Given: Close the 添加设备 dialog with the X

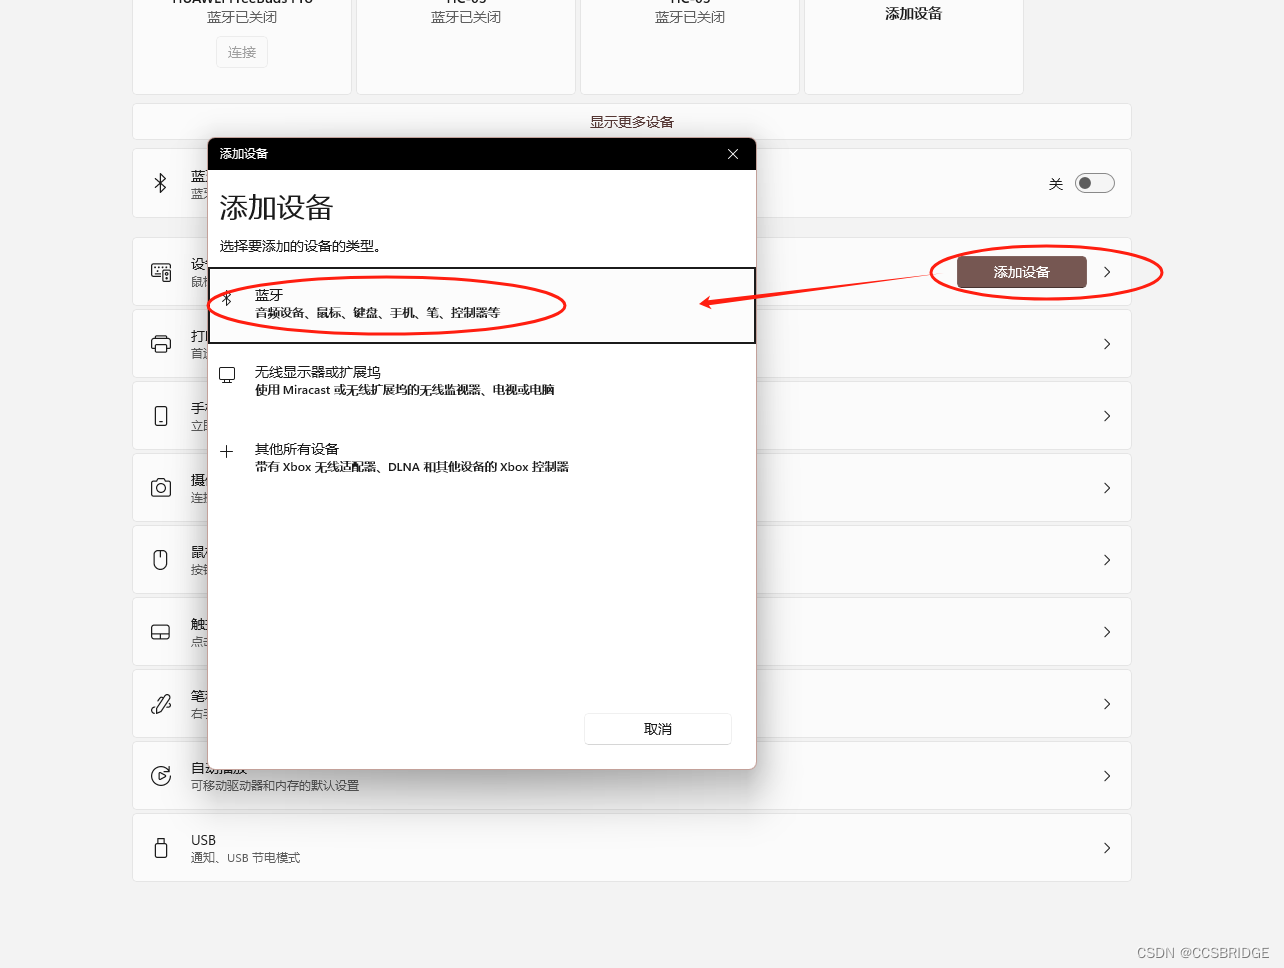Looking at the screenshot, I should click(x=733, y=154).
